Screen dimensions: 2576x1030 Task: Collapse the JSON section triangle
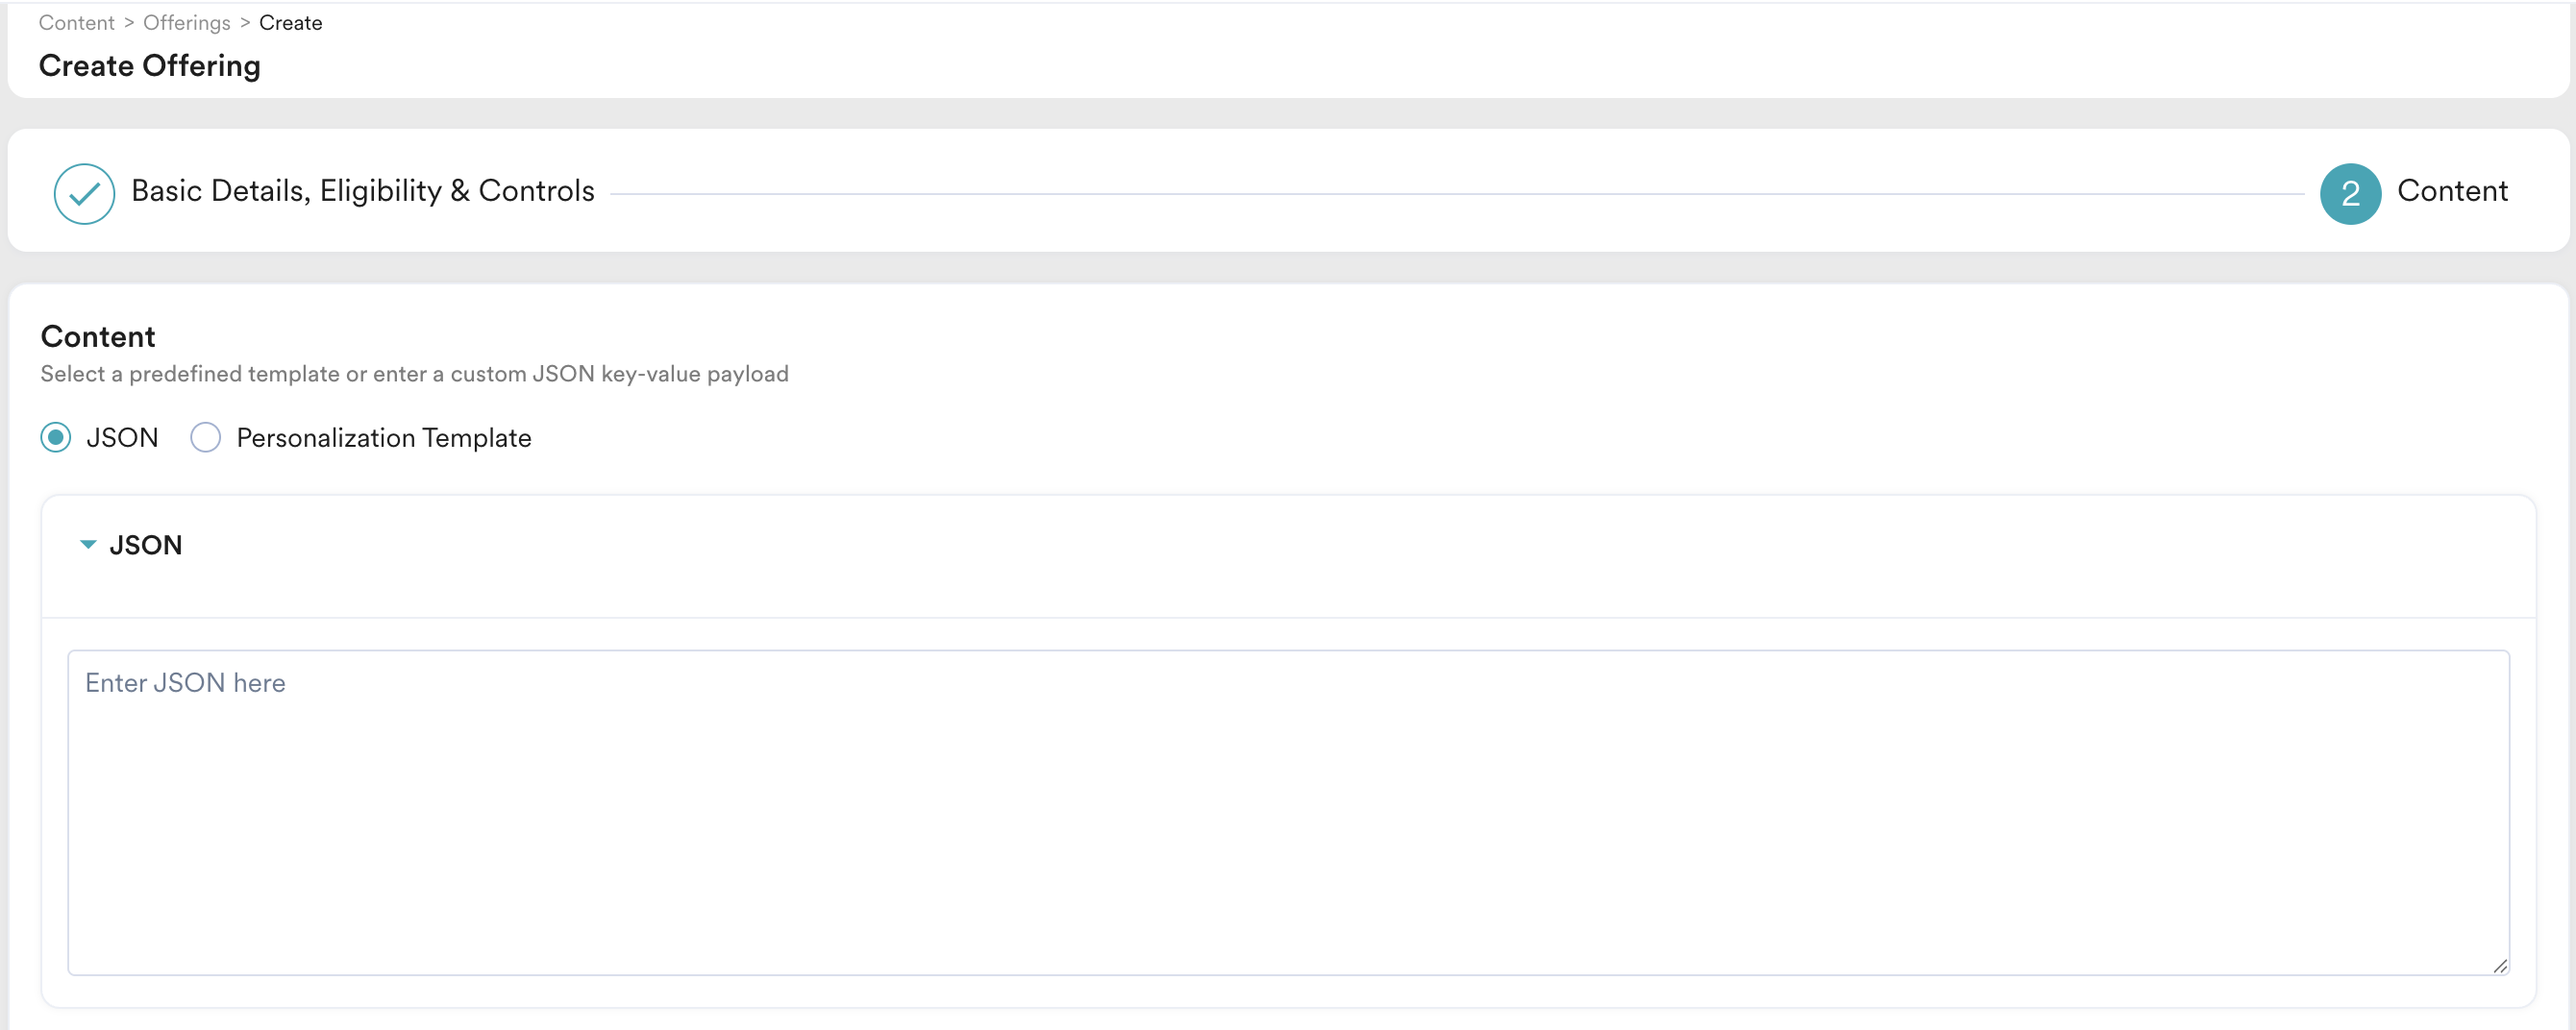point(88,544)
